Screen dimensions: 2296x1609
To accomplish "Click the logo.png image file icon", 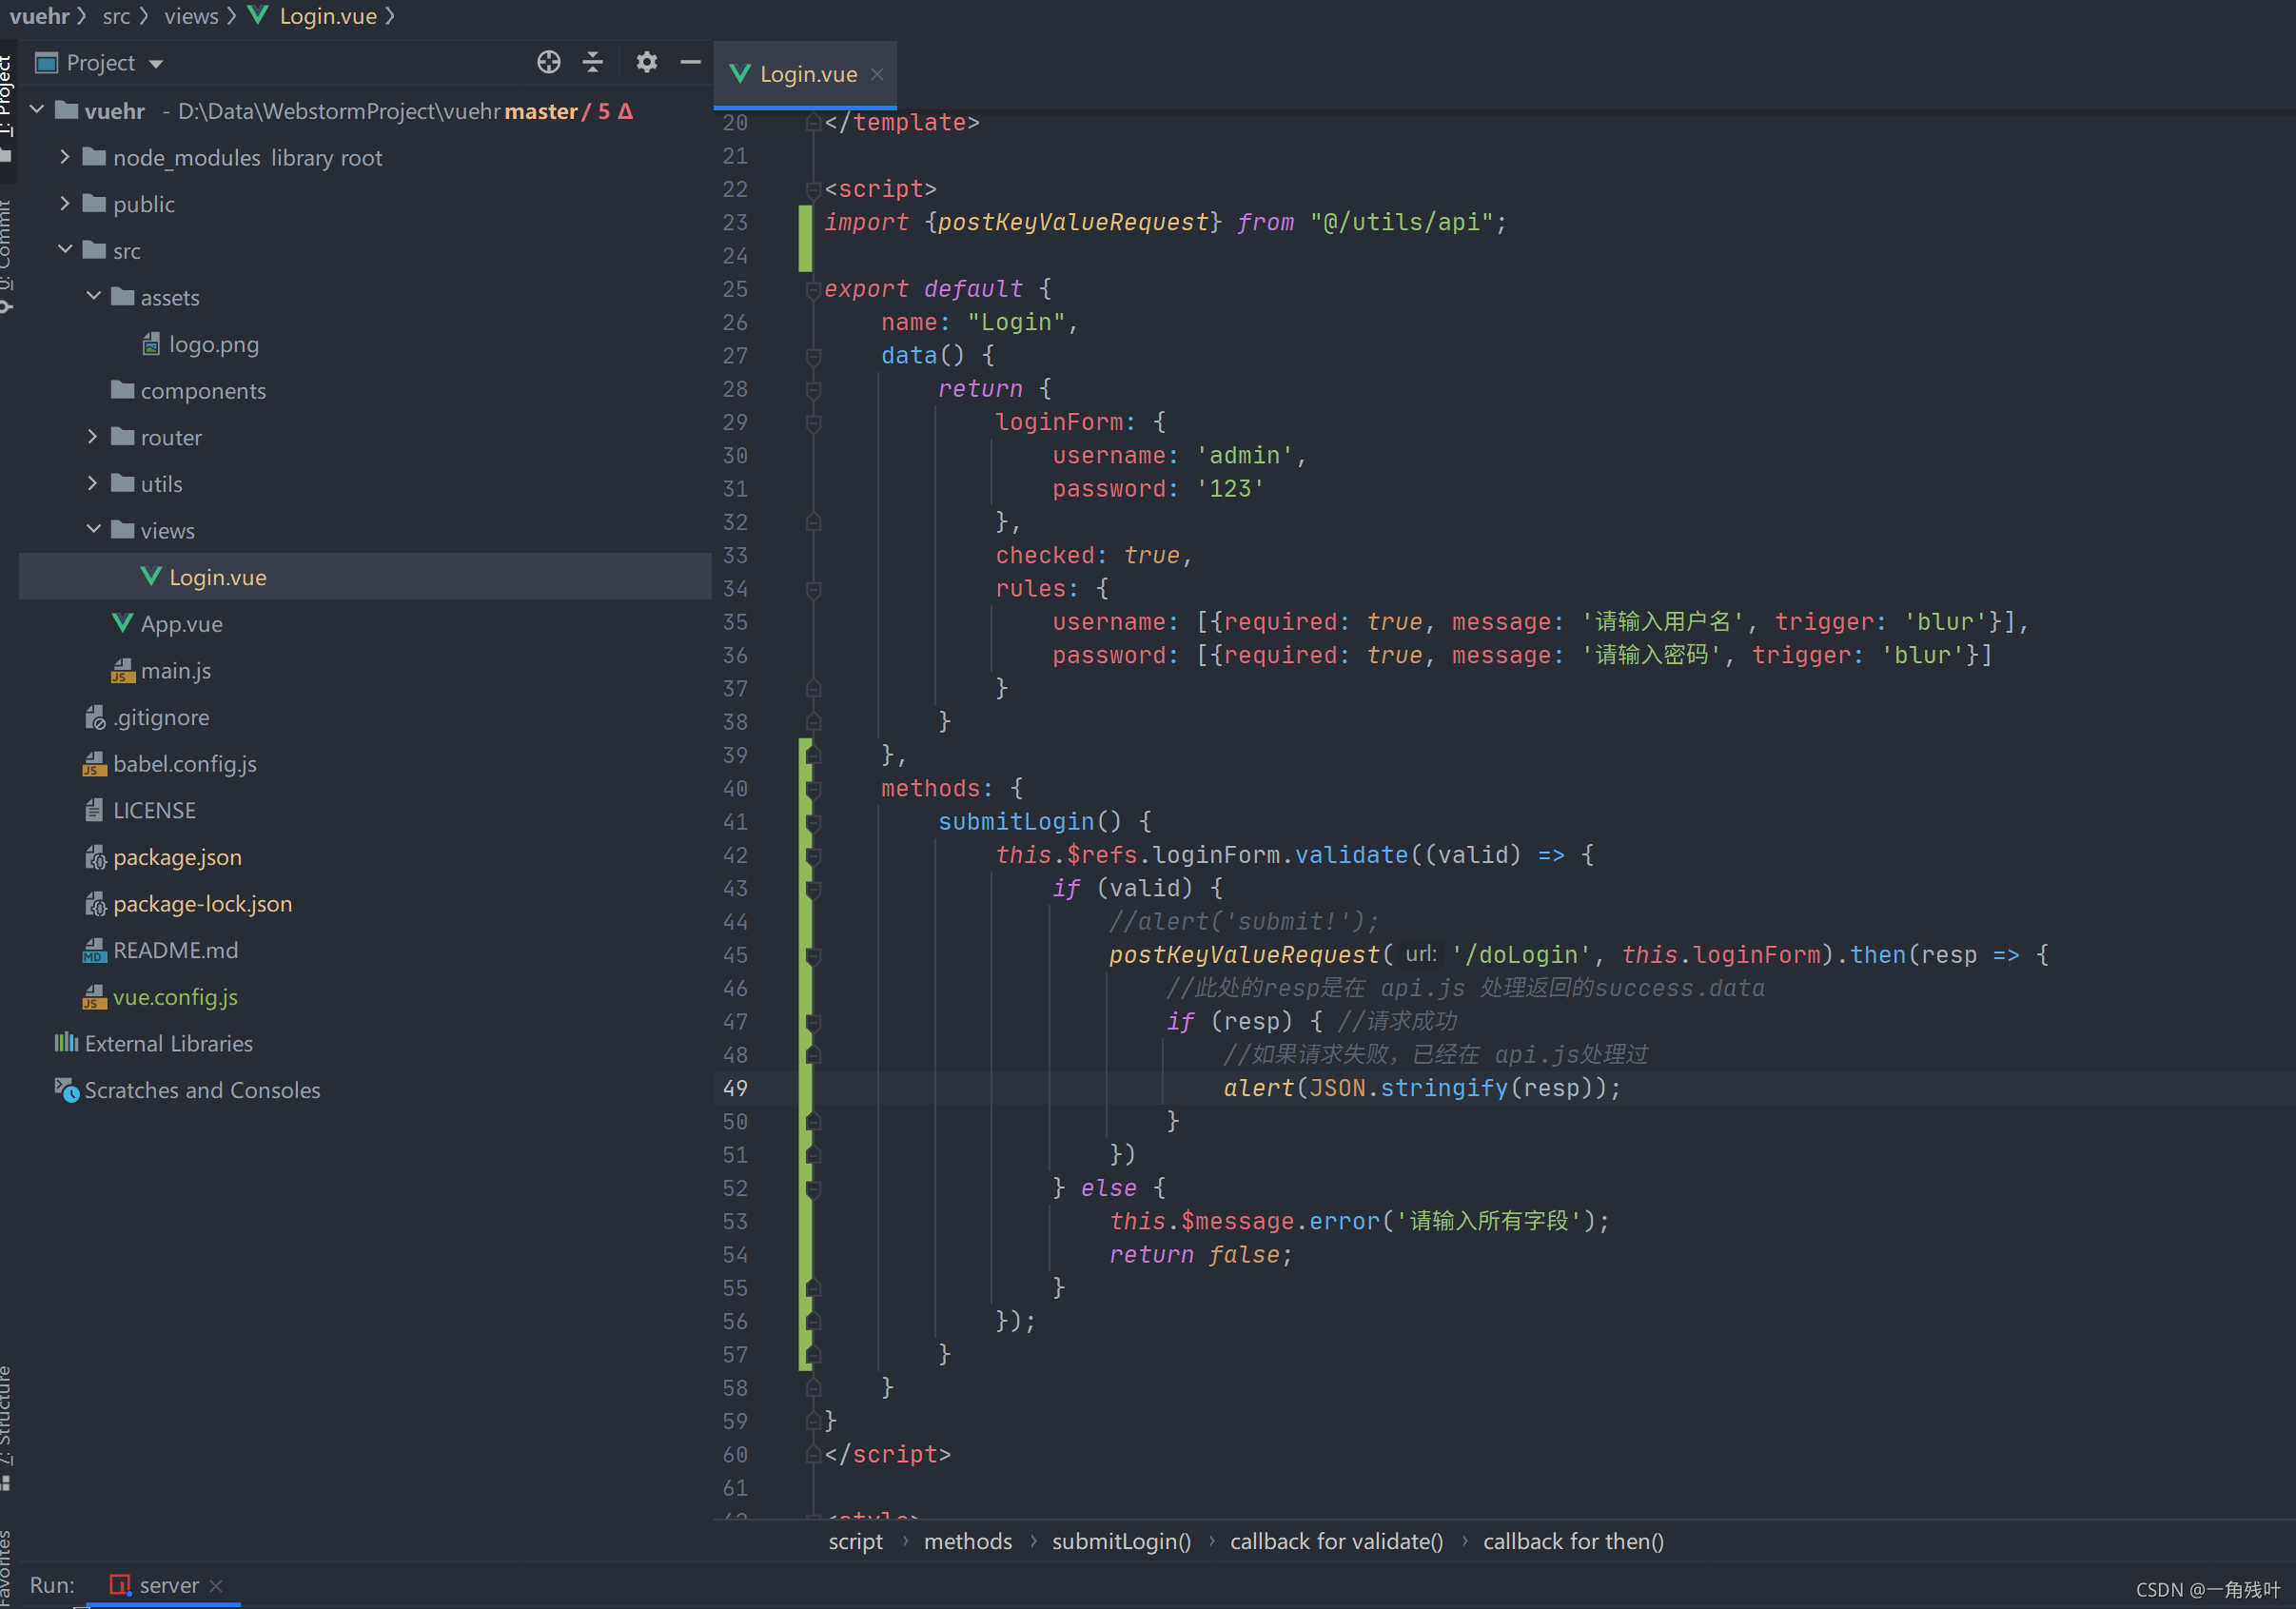I will pos(151,345).
